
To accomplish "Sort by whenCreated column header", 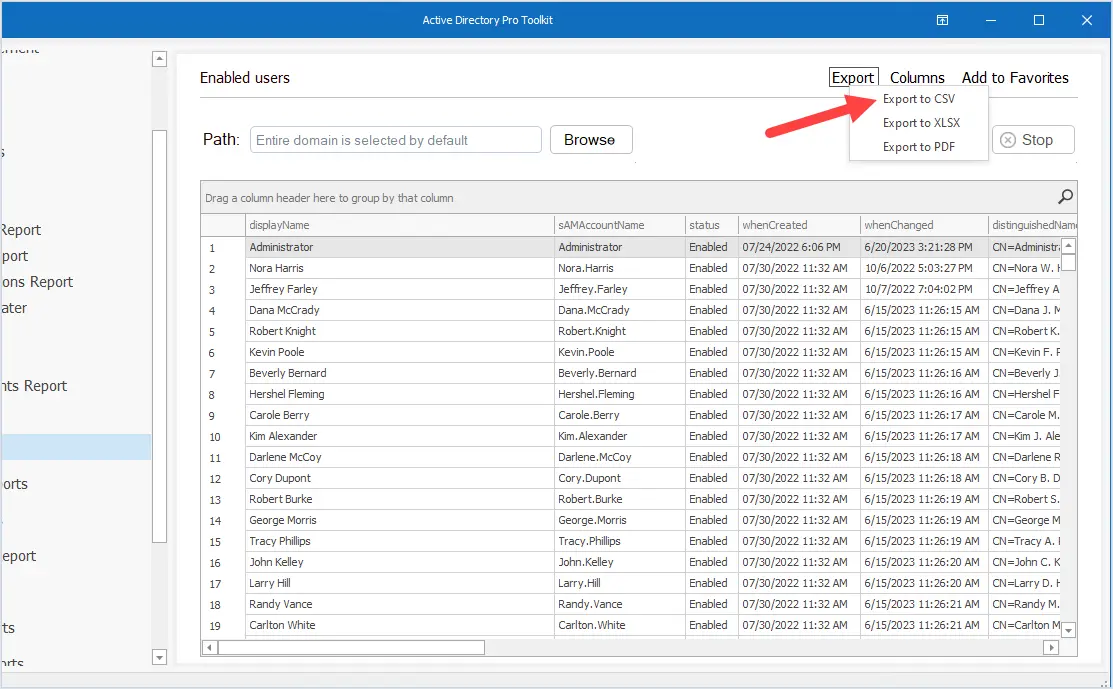I will (799, 225).
